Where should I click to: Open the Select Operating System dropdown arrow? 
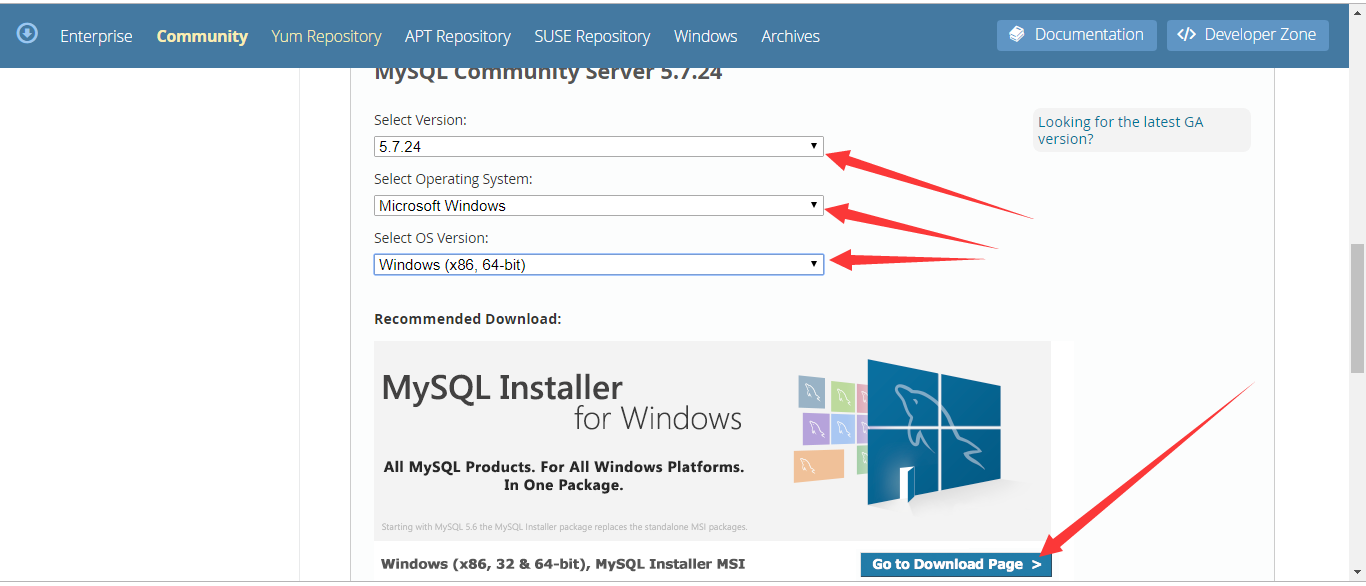813,205
